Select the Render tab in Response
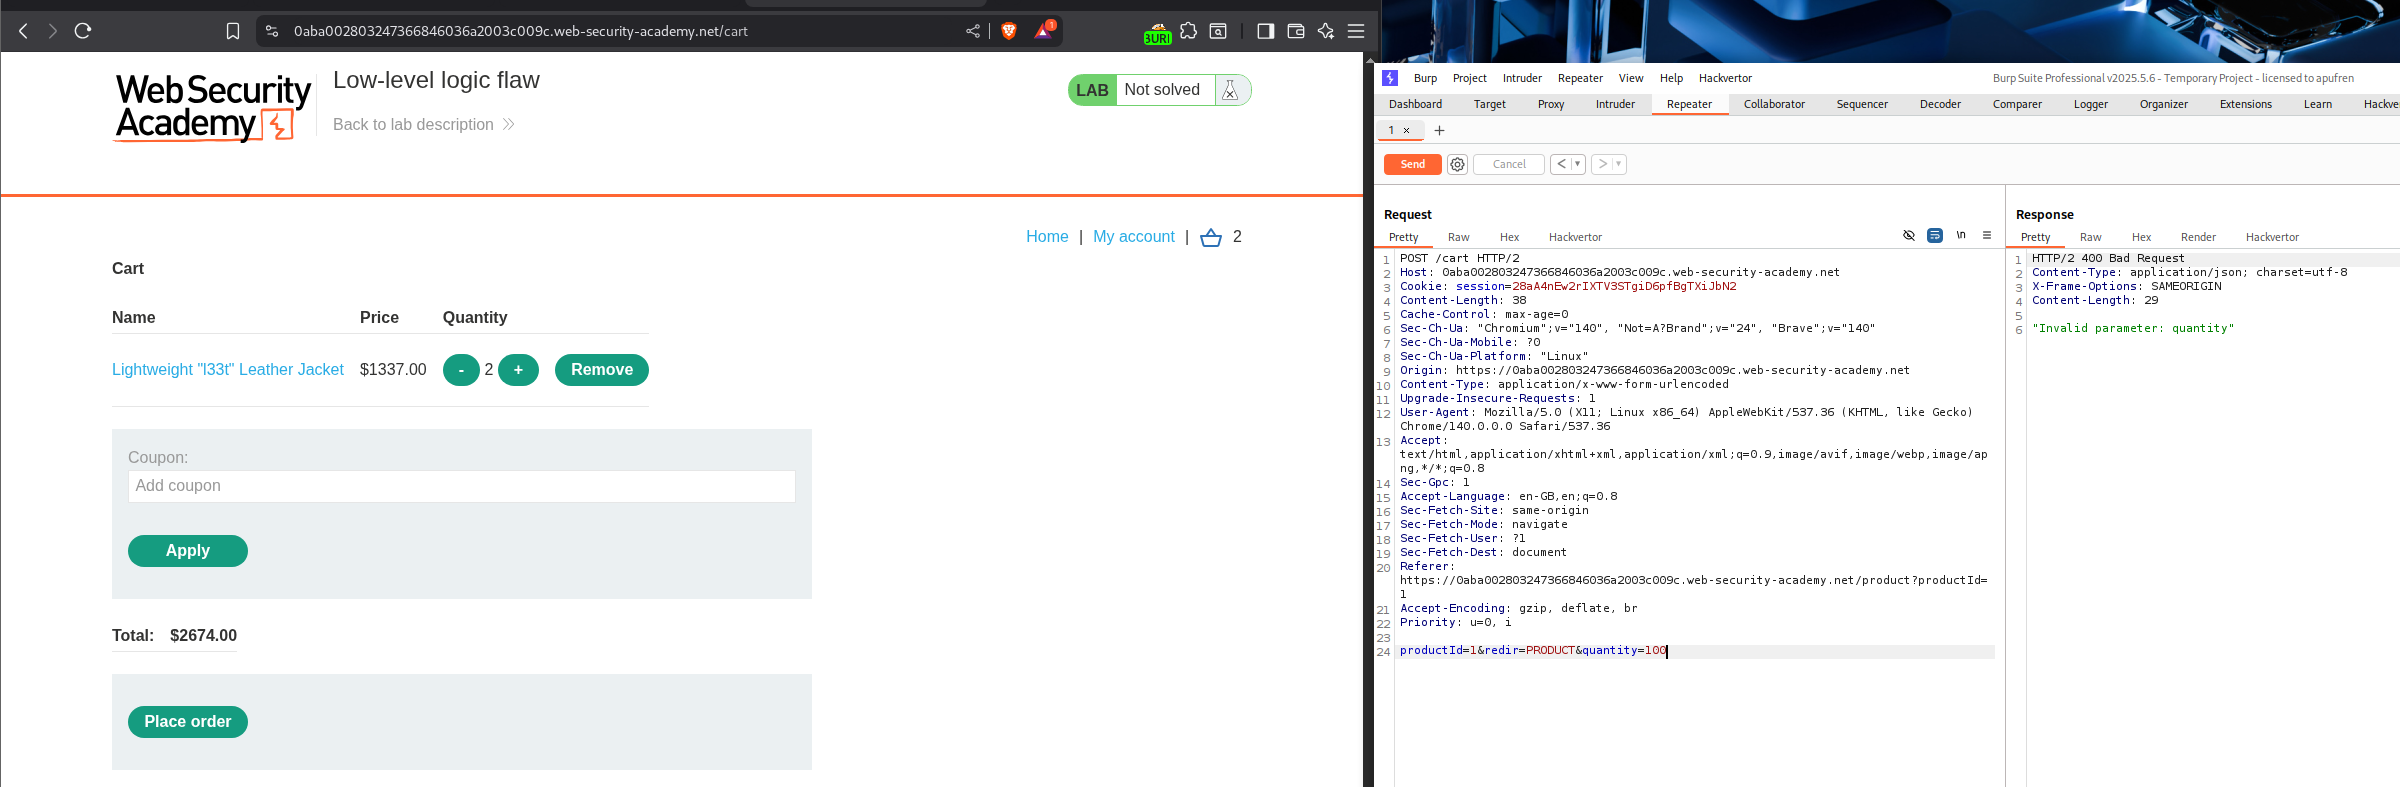 [2197, 238]
